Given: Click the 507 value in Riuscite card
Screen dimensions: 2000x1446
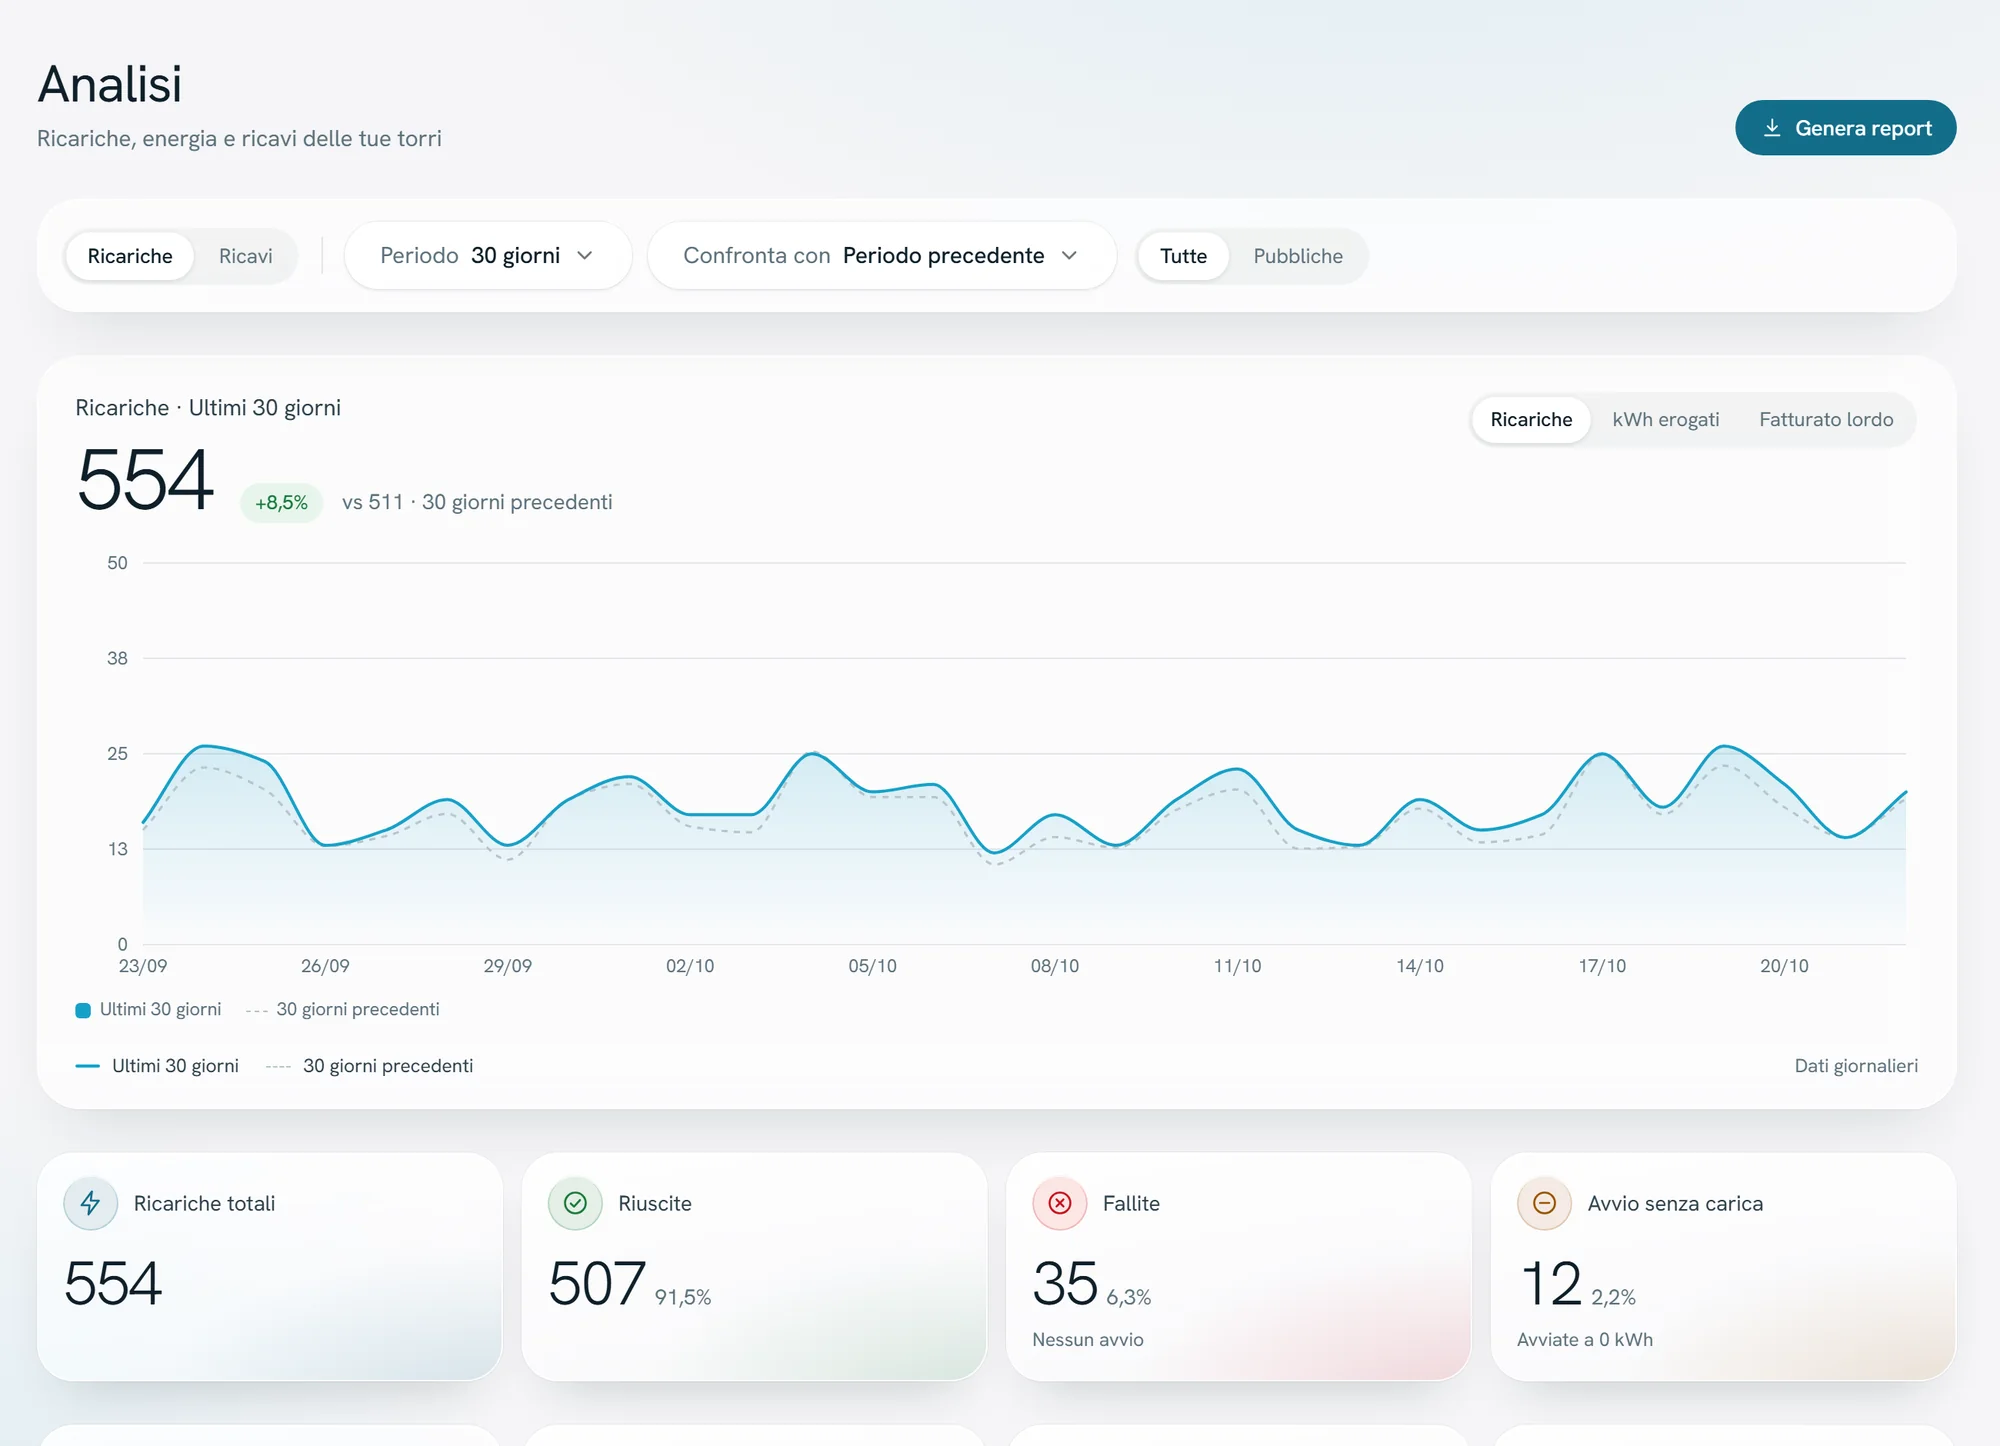Looking at the screenshot, I should pos(597,1284).
